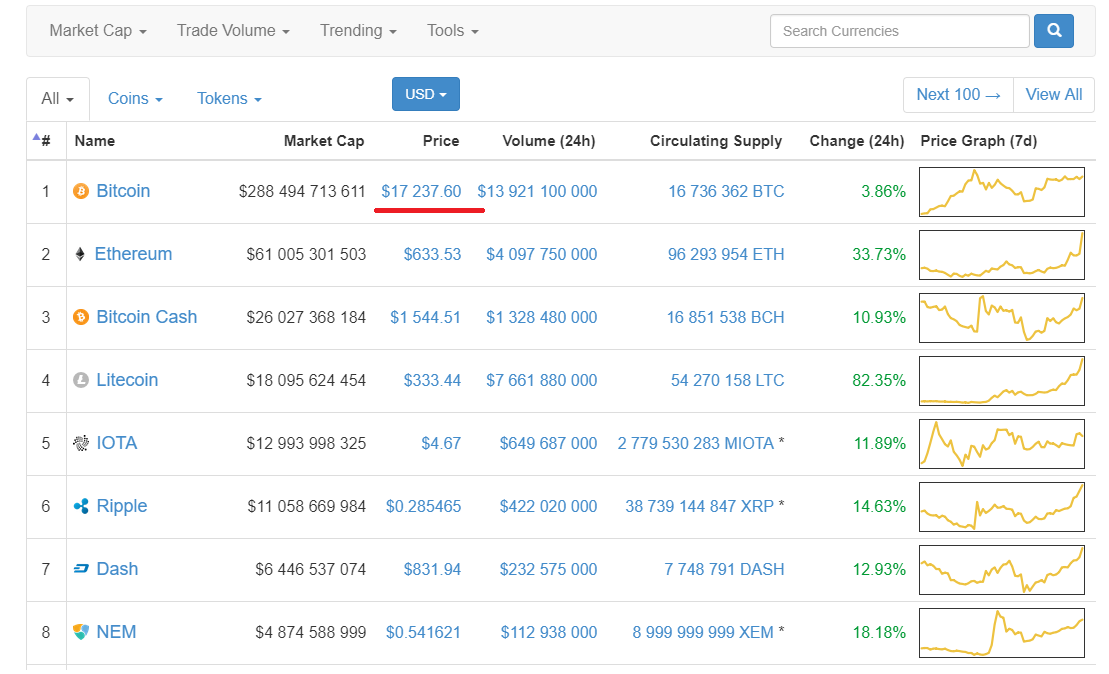The width and height of the screenshot is (1109, 674).
Task: Click Bitcoin price $17 237.60
Action: pyautogui.click(x=421, y=192)
